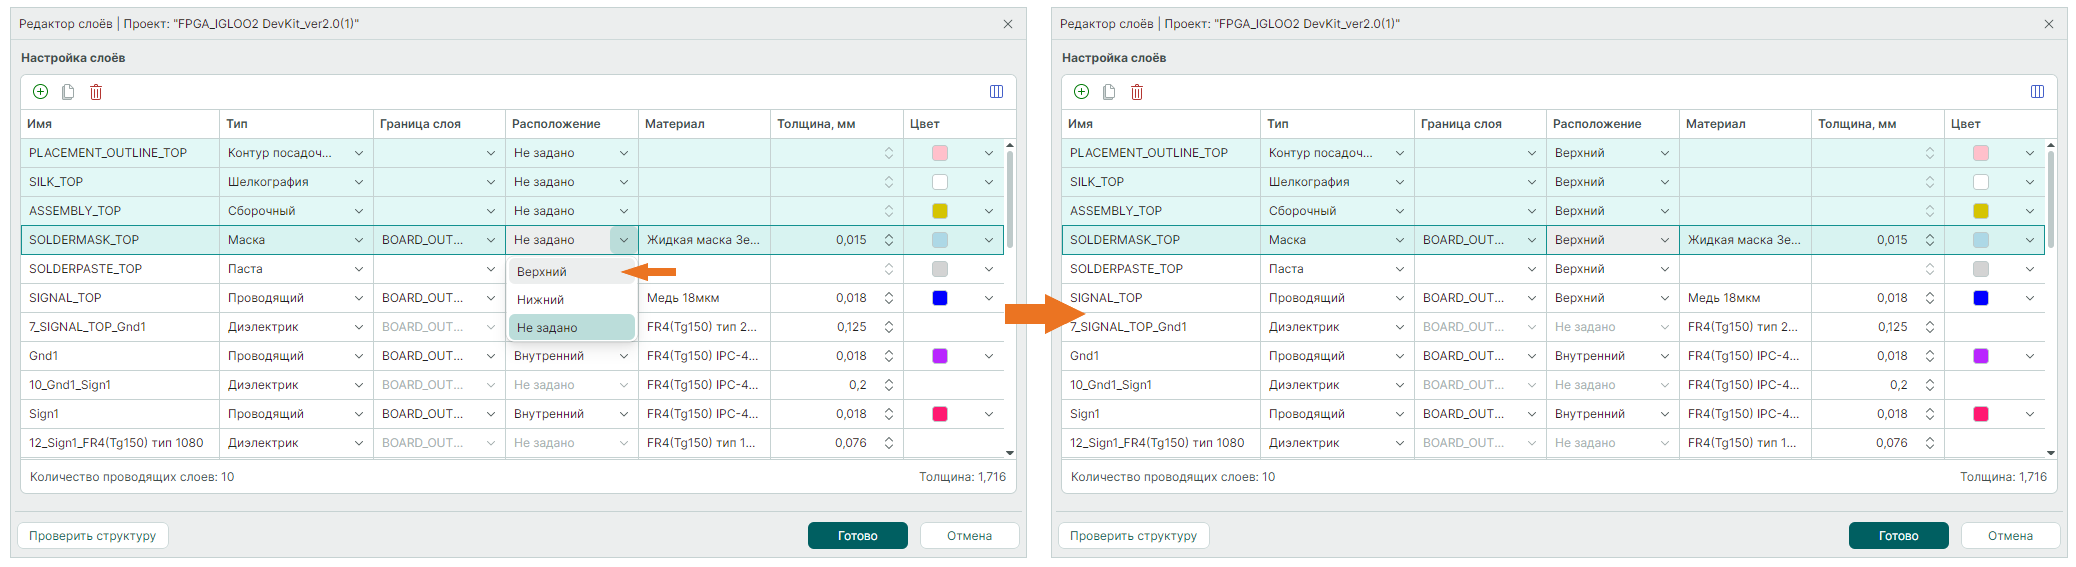The height and width of the screenshot is (567, 2076).
Task: Click the "Готово" button in right dialog
Action: [1898, 536]
